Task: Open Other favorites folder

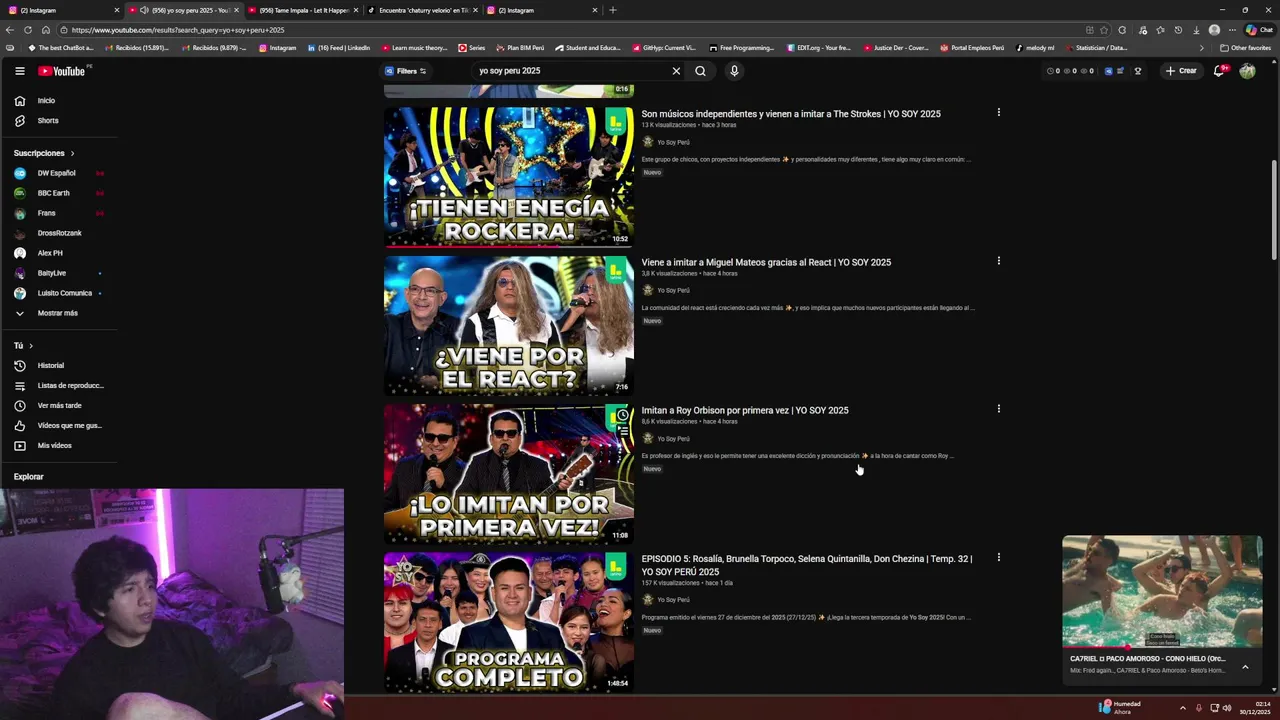Action: pos(1245,48)
